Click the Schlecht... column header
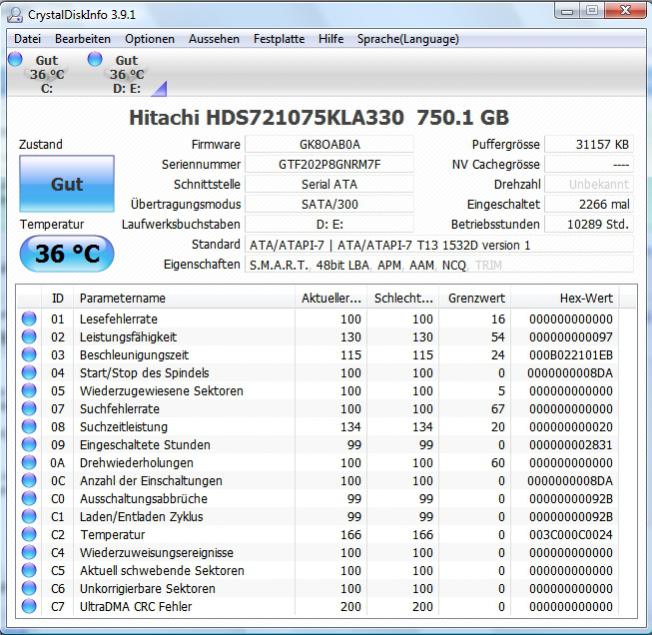Viewport: 652px width, 635px height. tap(403, 298)
